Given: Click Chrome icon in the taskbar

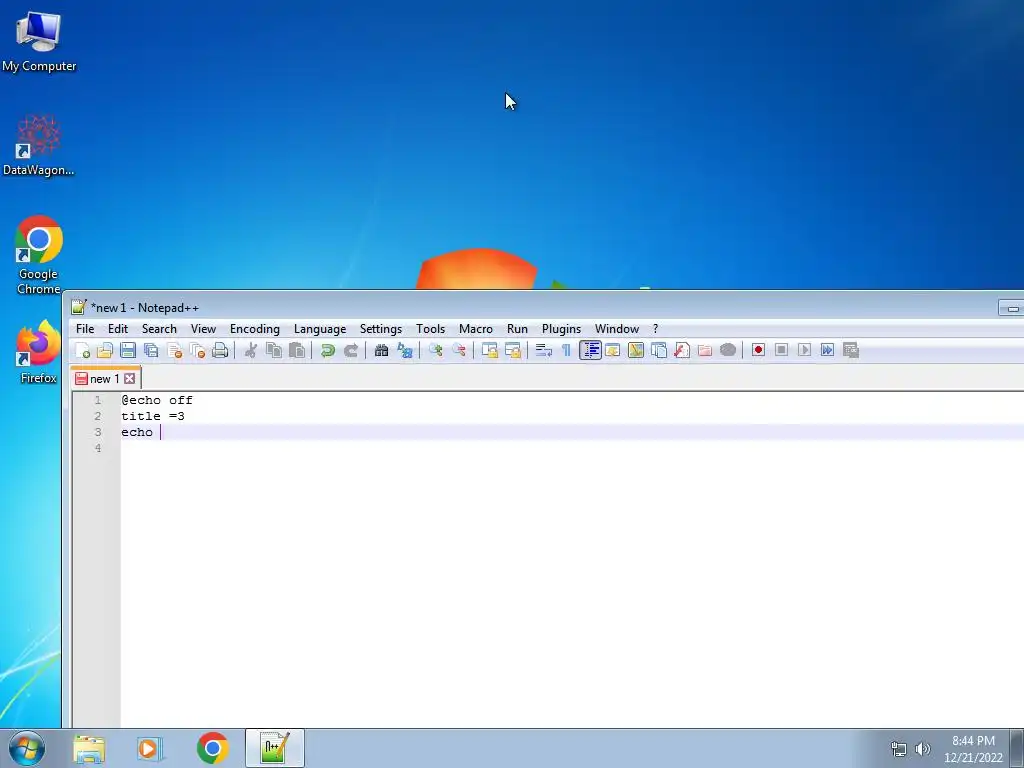Looking at the screenshot, I should 212,748.
